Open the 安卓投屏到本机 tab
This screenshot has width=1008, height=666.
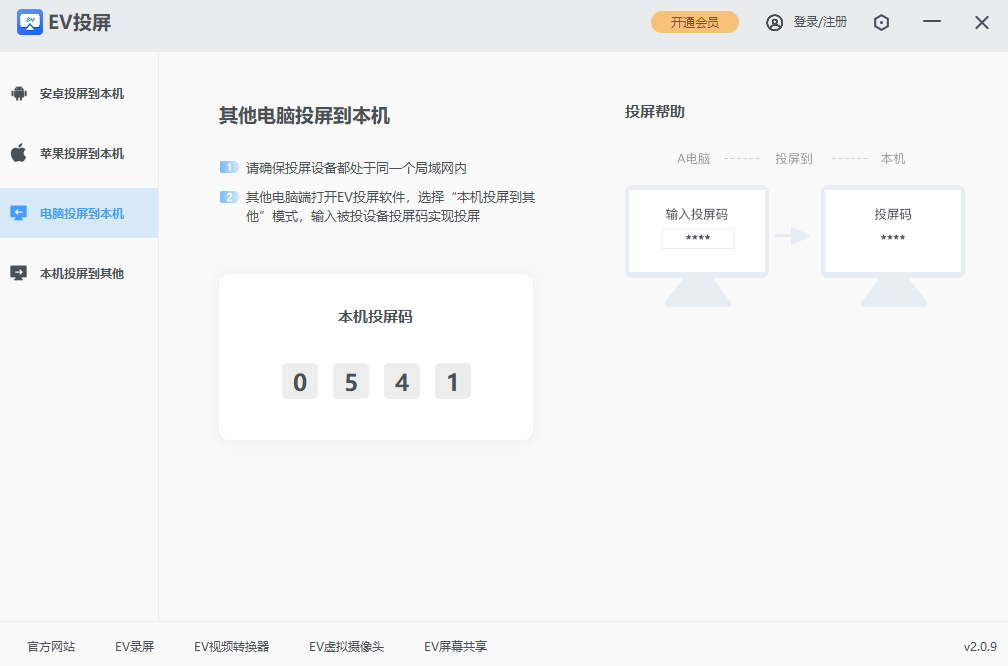point(82,94)
